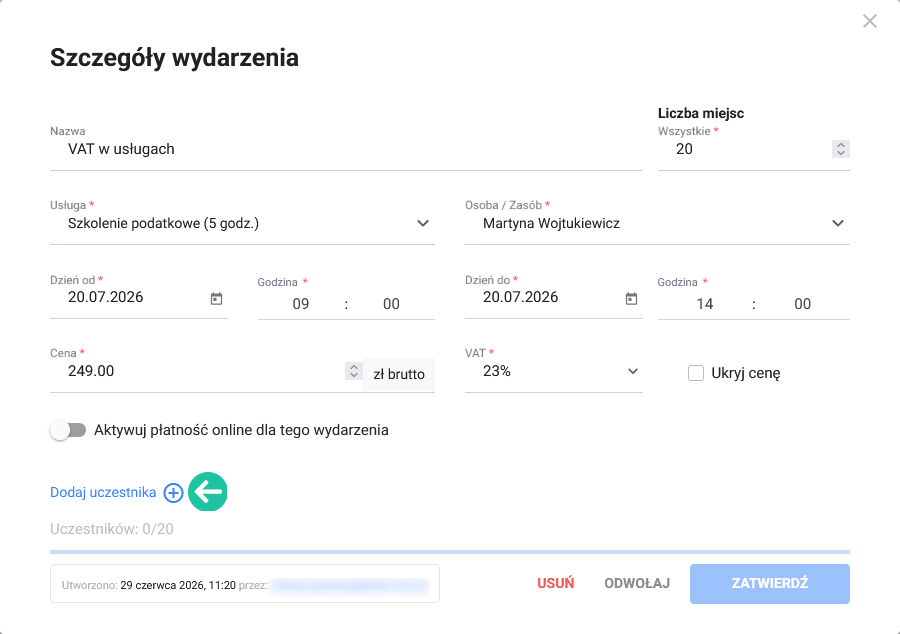Click the Dodaj uczestnika link

pos(103,492)
